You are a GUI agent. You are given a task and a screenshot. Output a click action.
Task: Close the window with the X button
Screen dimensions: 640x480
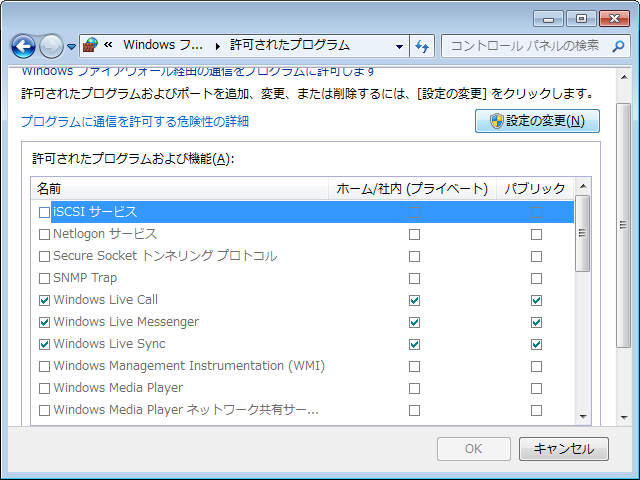click(614, 19)
